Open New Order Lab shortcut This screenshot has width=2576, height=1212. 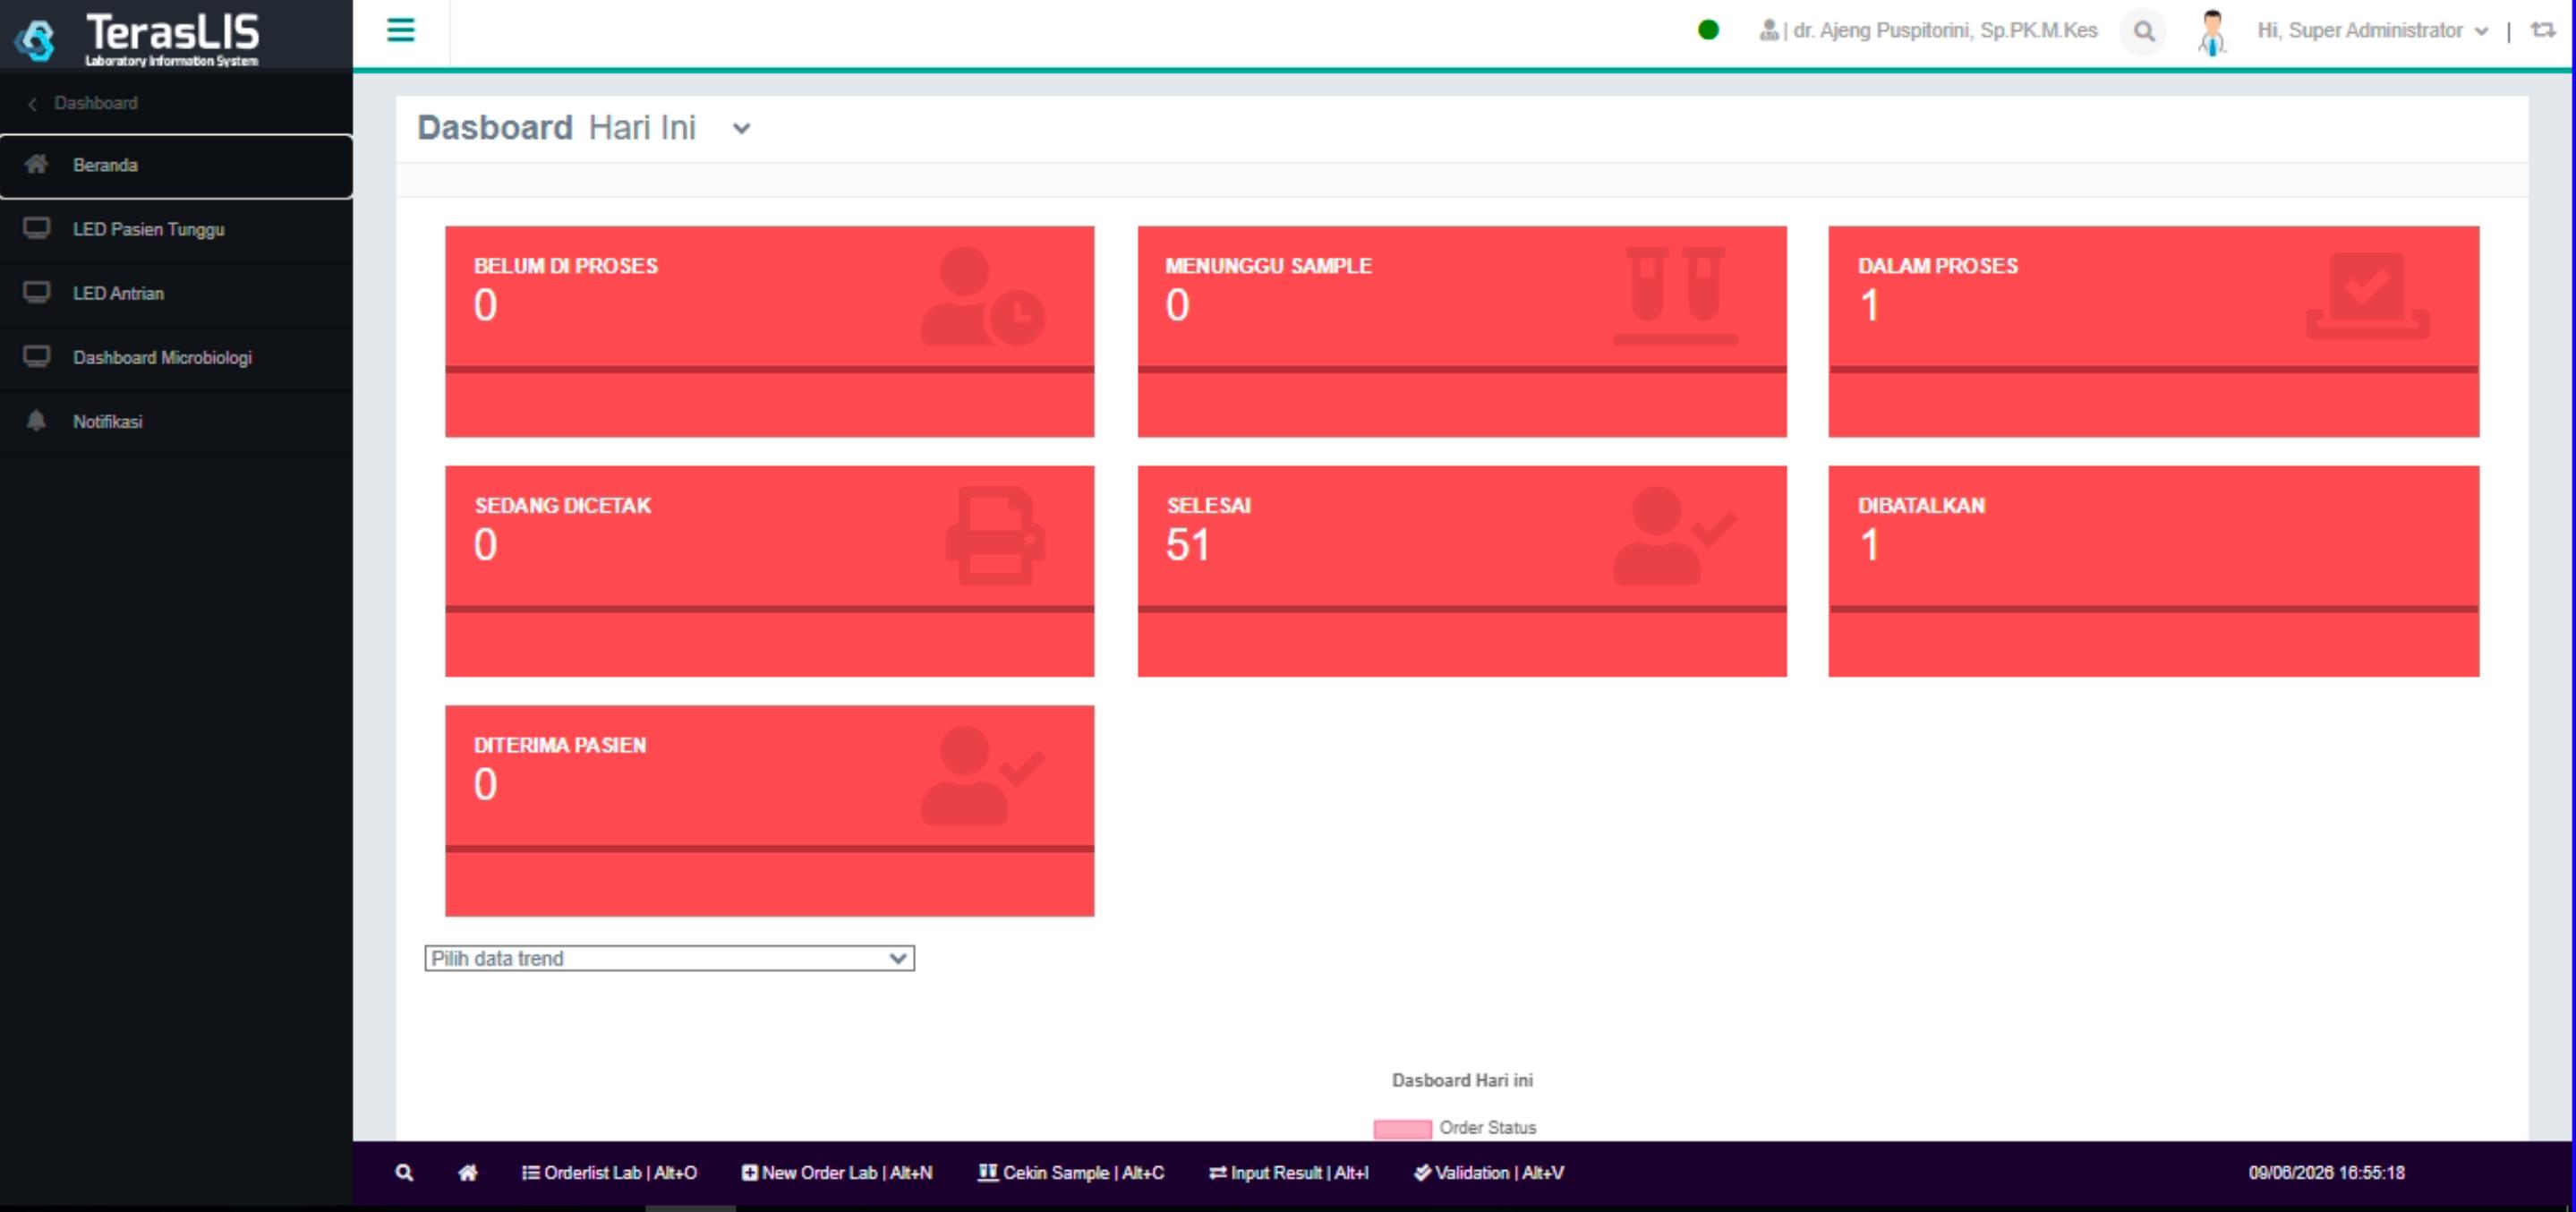pyautogui.click(x=837, y=1172)
